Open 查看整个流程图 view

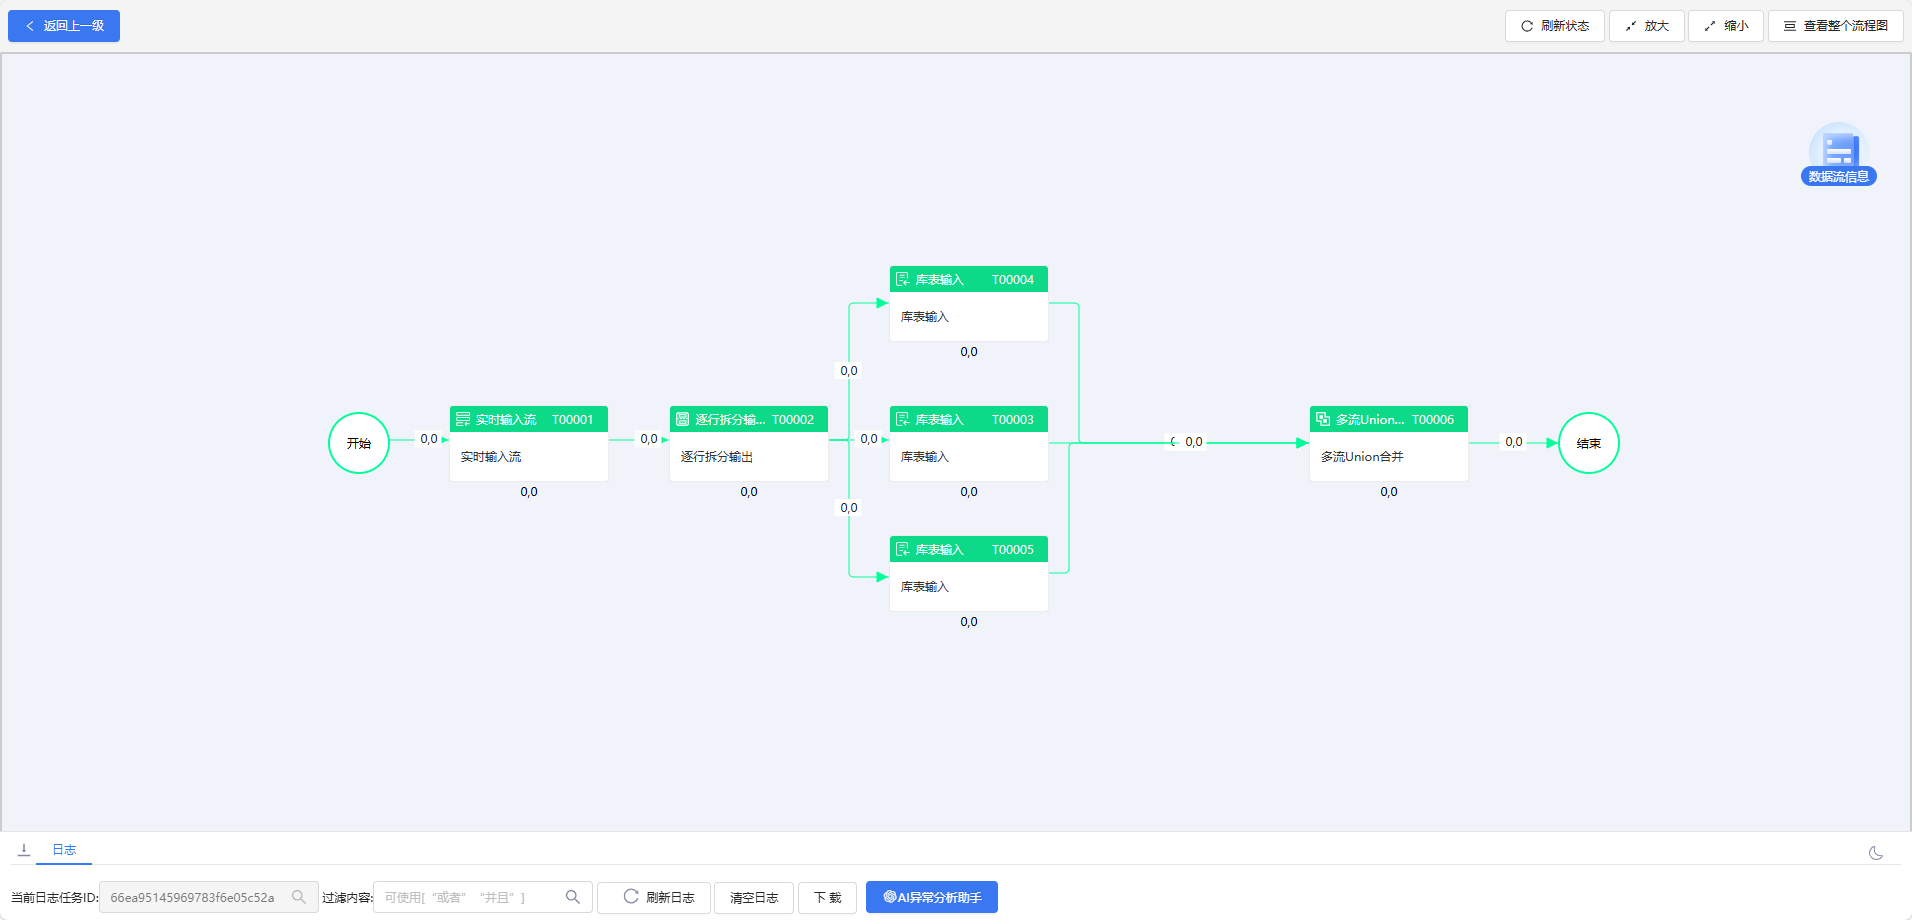[x=1835, y=26]
